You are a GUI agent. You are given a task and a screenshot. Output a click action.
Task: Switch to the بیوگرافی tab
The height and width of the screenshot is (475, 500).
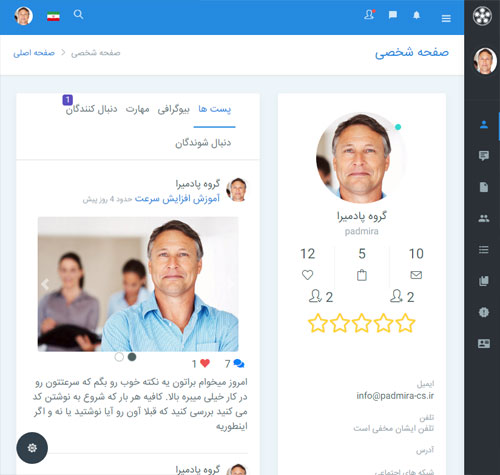[x=173, y=109]
